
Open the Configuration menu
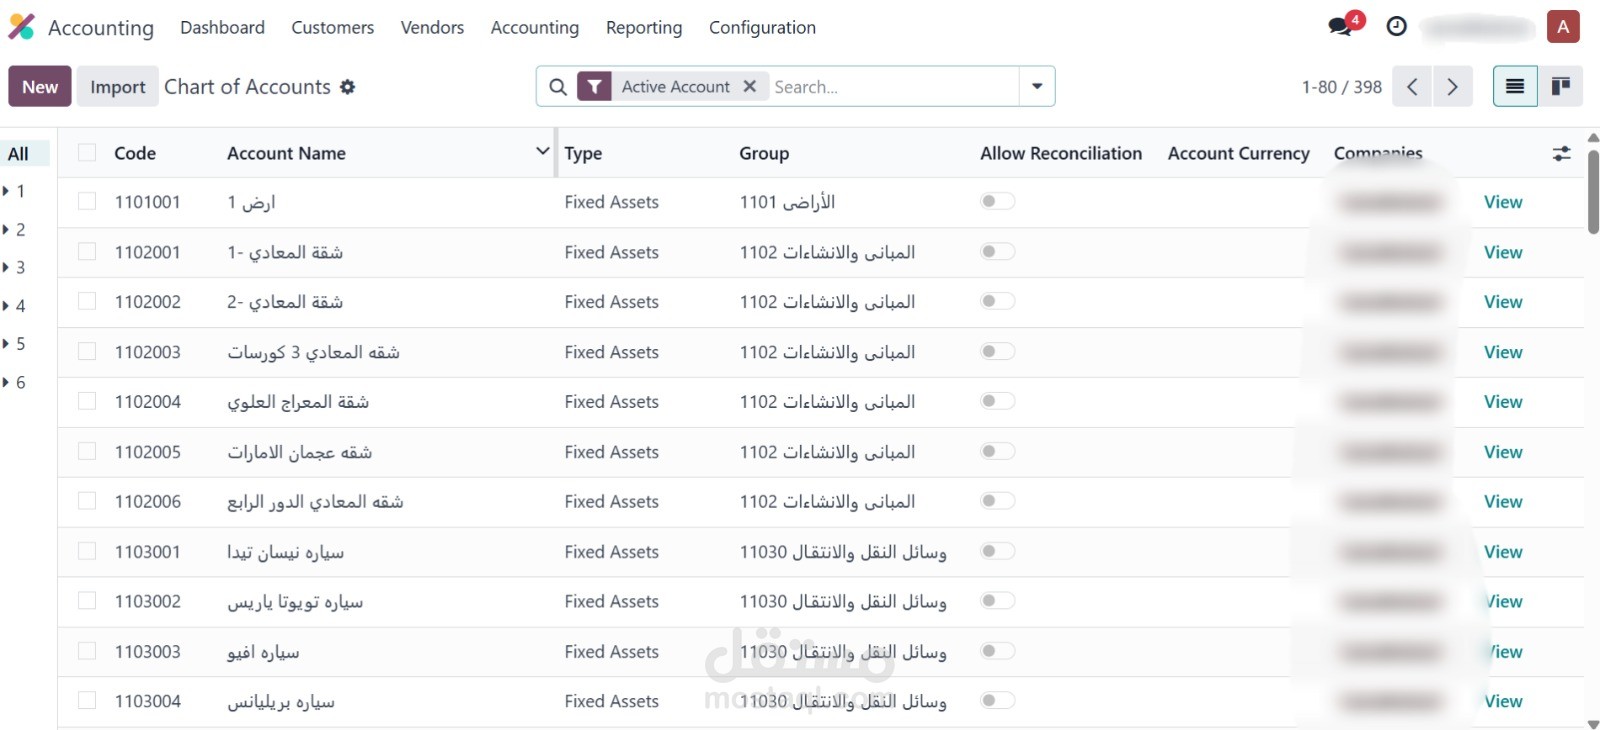click(762, 28)
